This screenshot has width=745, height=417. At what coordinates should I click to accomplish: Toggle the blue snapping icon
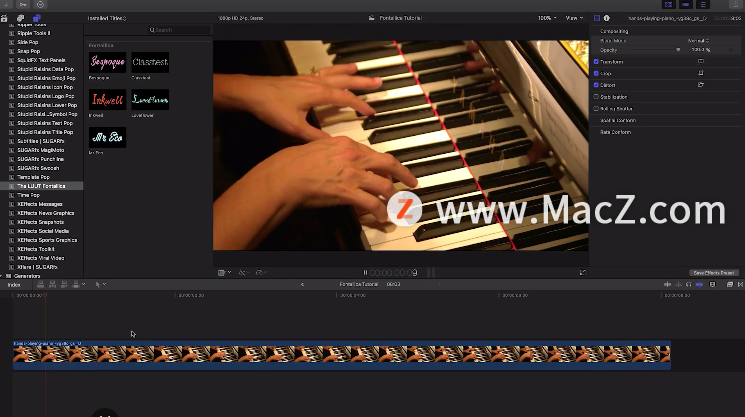pyautogui.click(x=699, y=284)
